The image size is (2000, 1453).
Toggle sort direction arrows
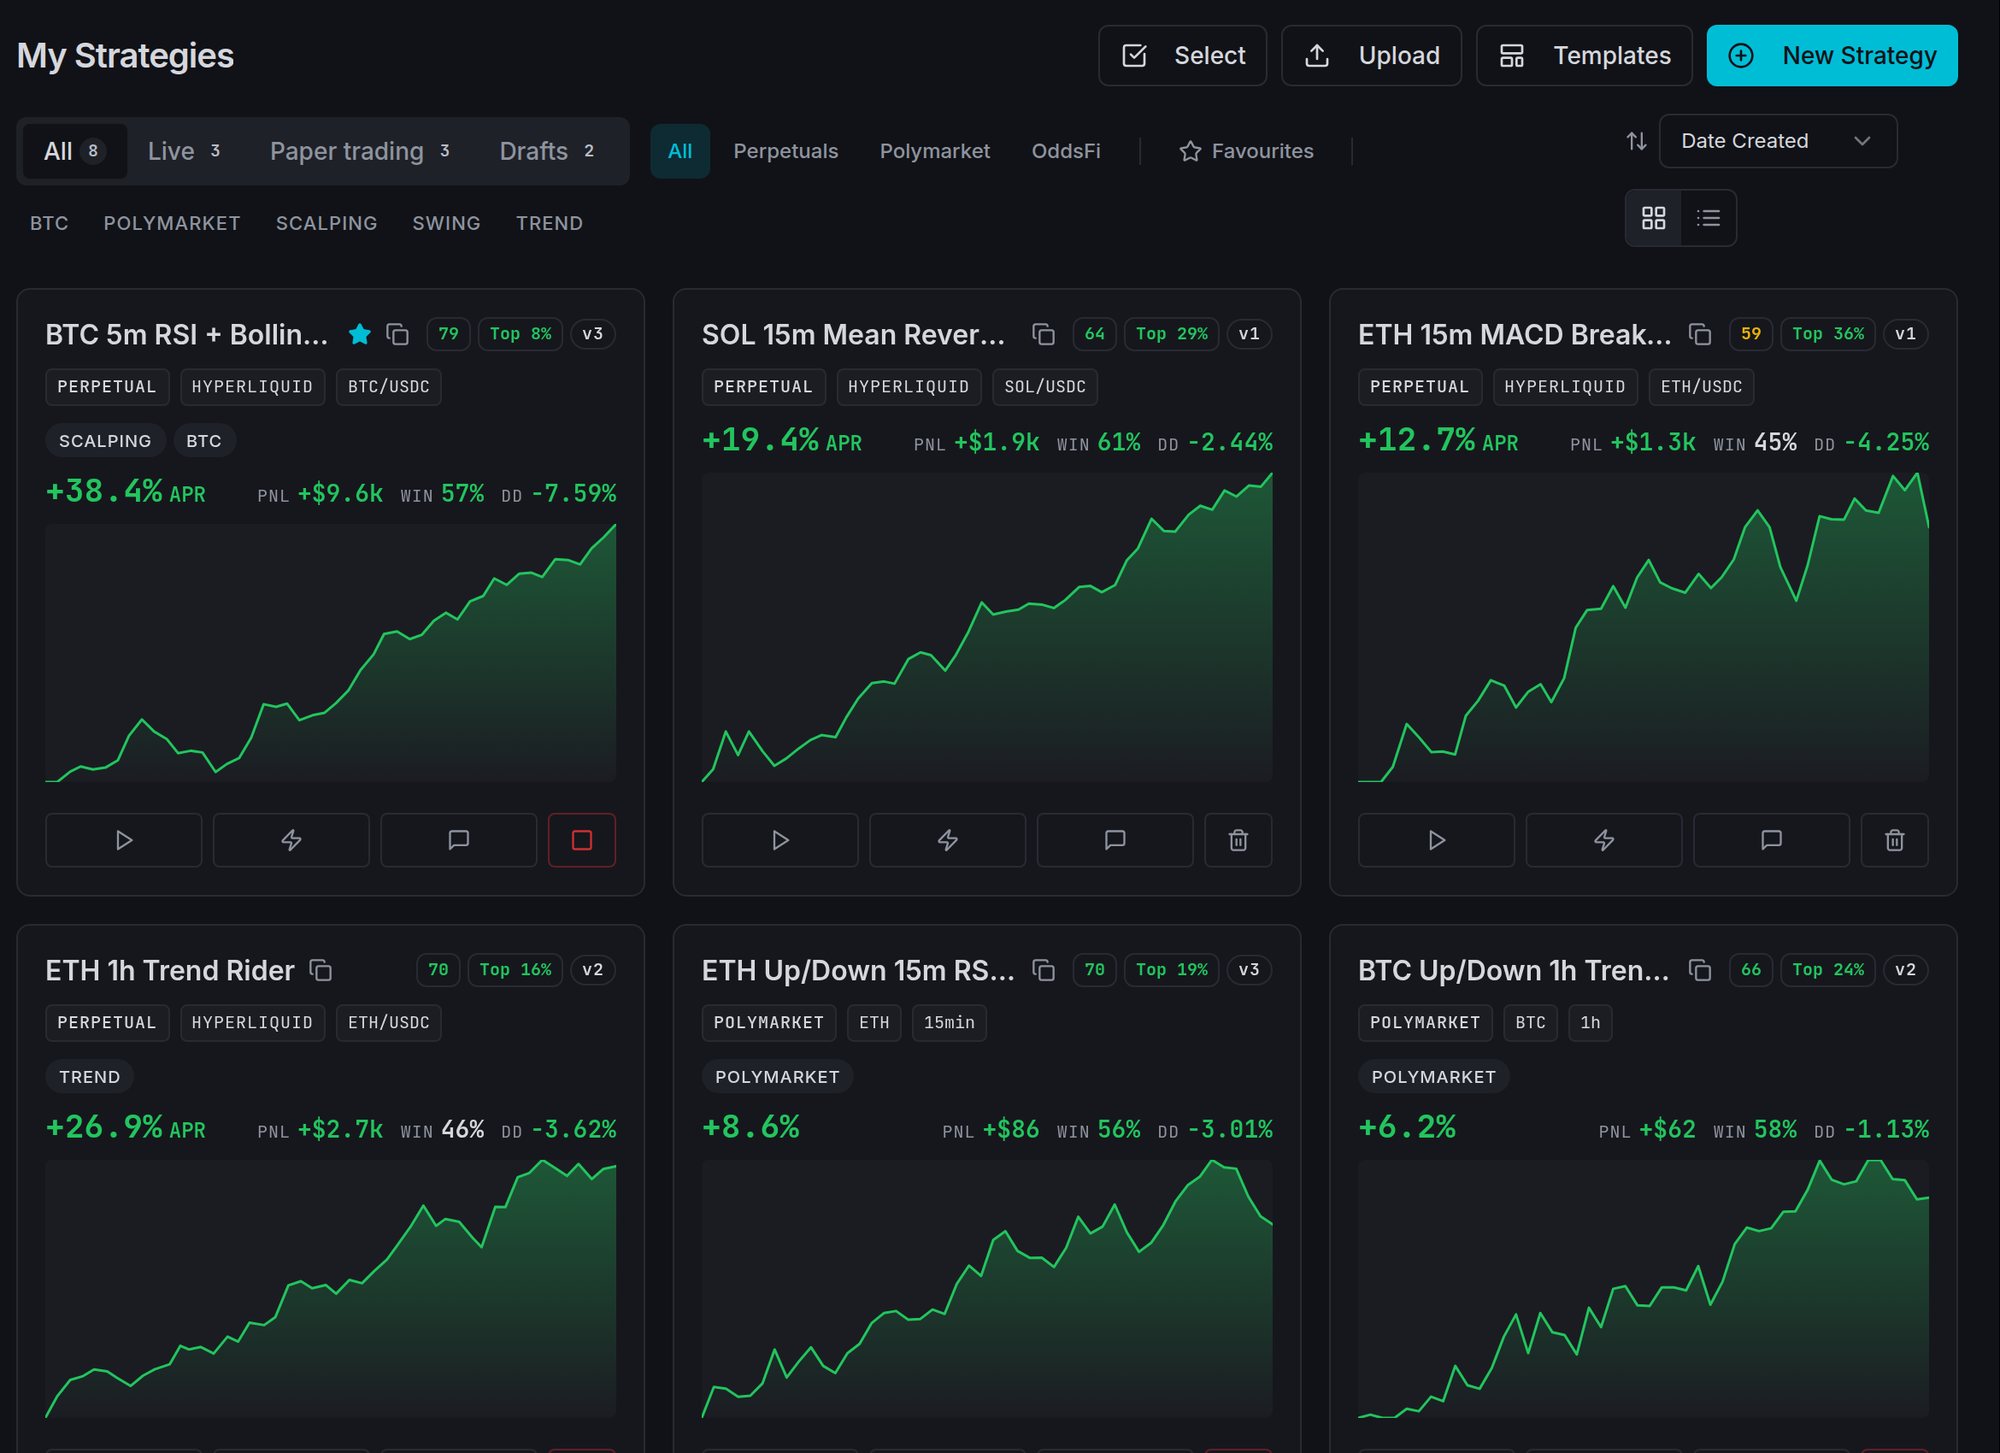[1636, 141]
